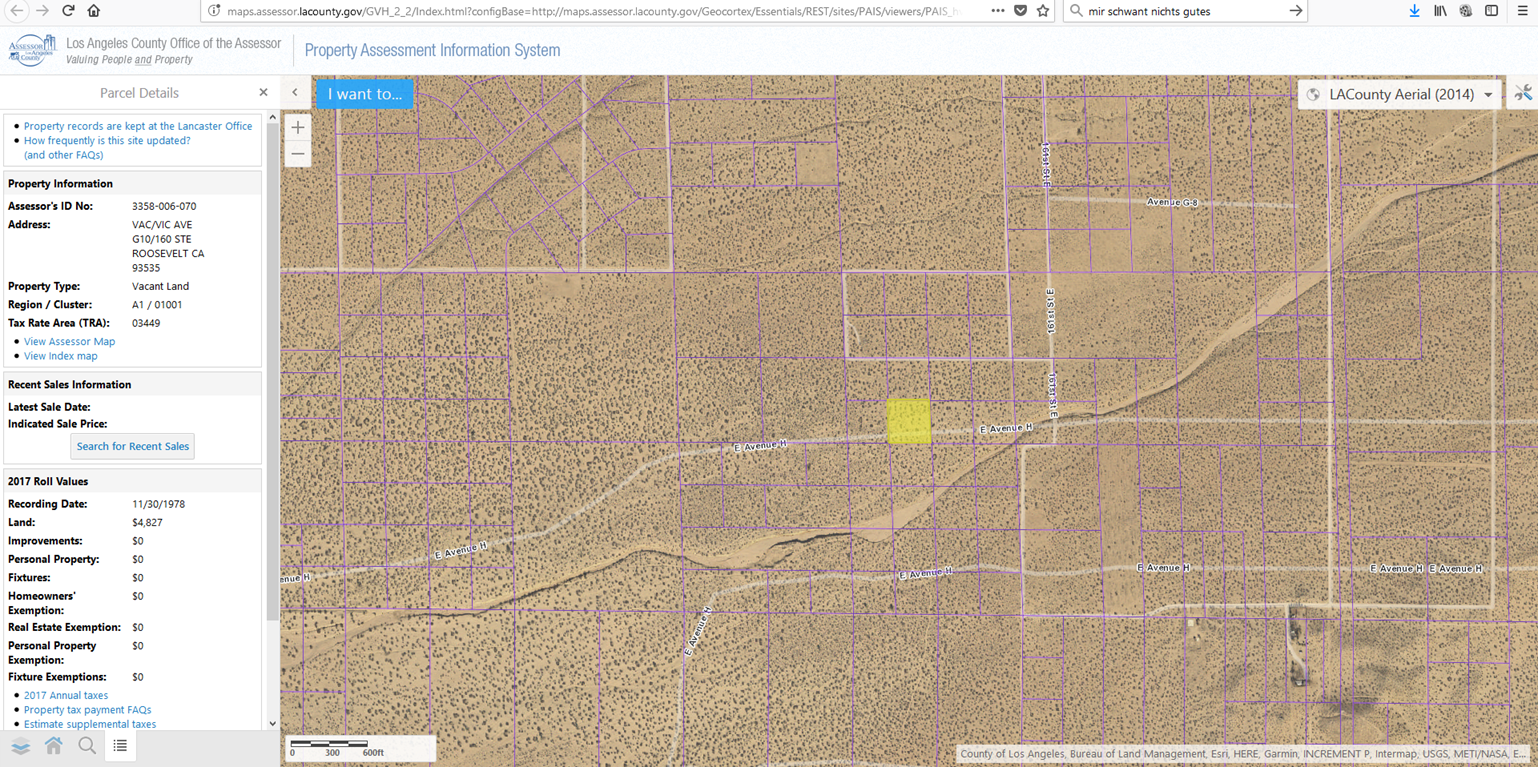Open the search magnifier in bottom toolbar
The height and width of the screenshot is (767, 1538).
tap(87, 746)
